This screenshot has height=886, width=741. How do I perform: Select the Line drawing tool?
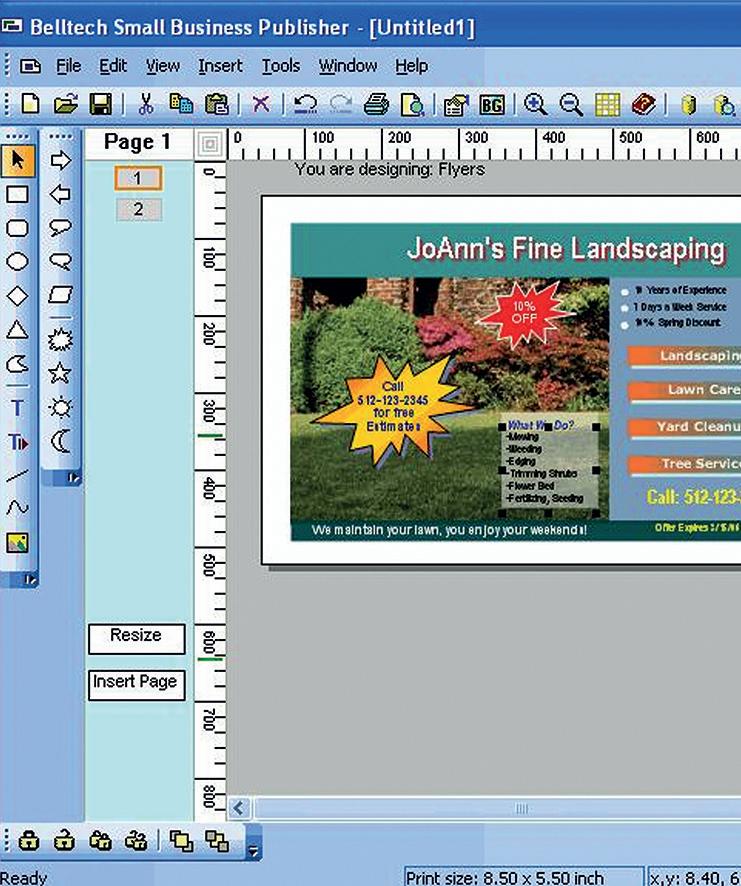(17, 476)
